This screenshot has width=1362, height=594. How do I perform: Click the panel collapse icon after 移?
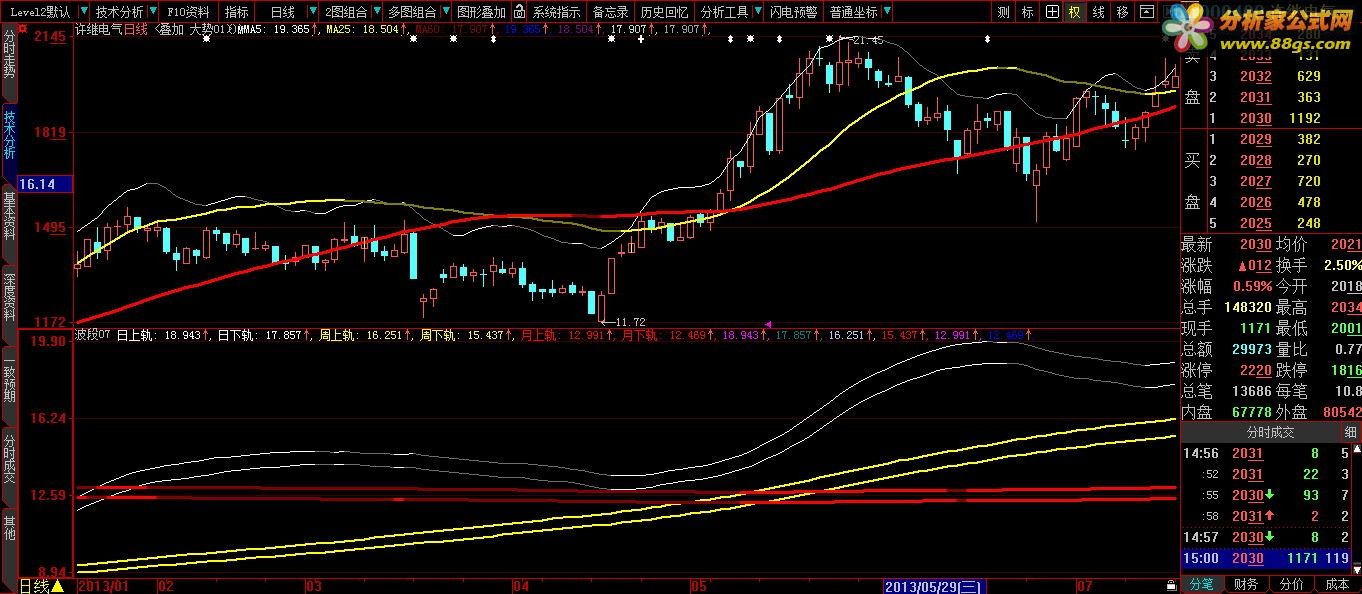coord(1145,12)
